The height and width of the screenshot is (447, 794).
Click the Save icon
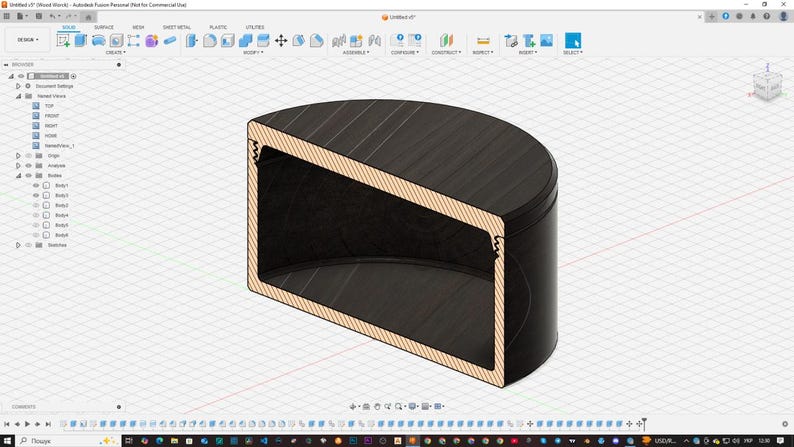click(x=38, y=17)
